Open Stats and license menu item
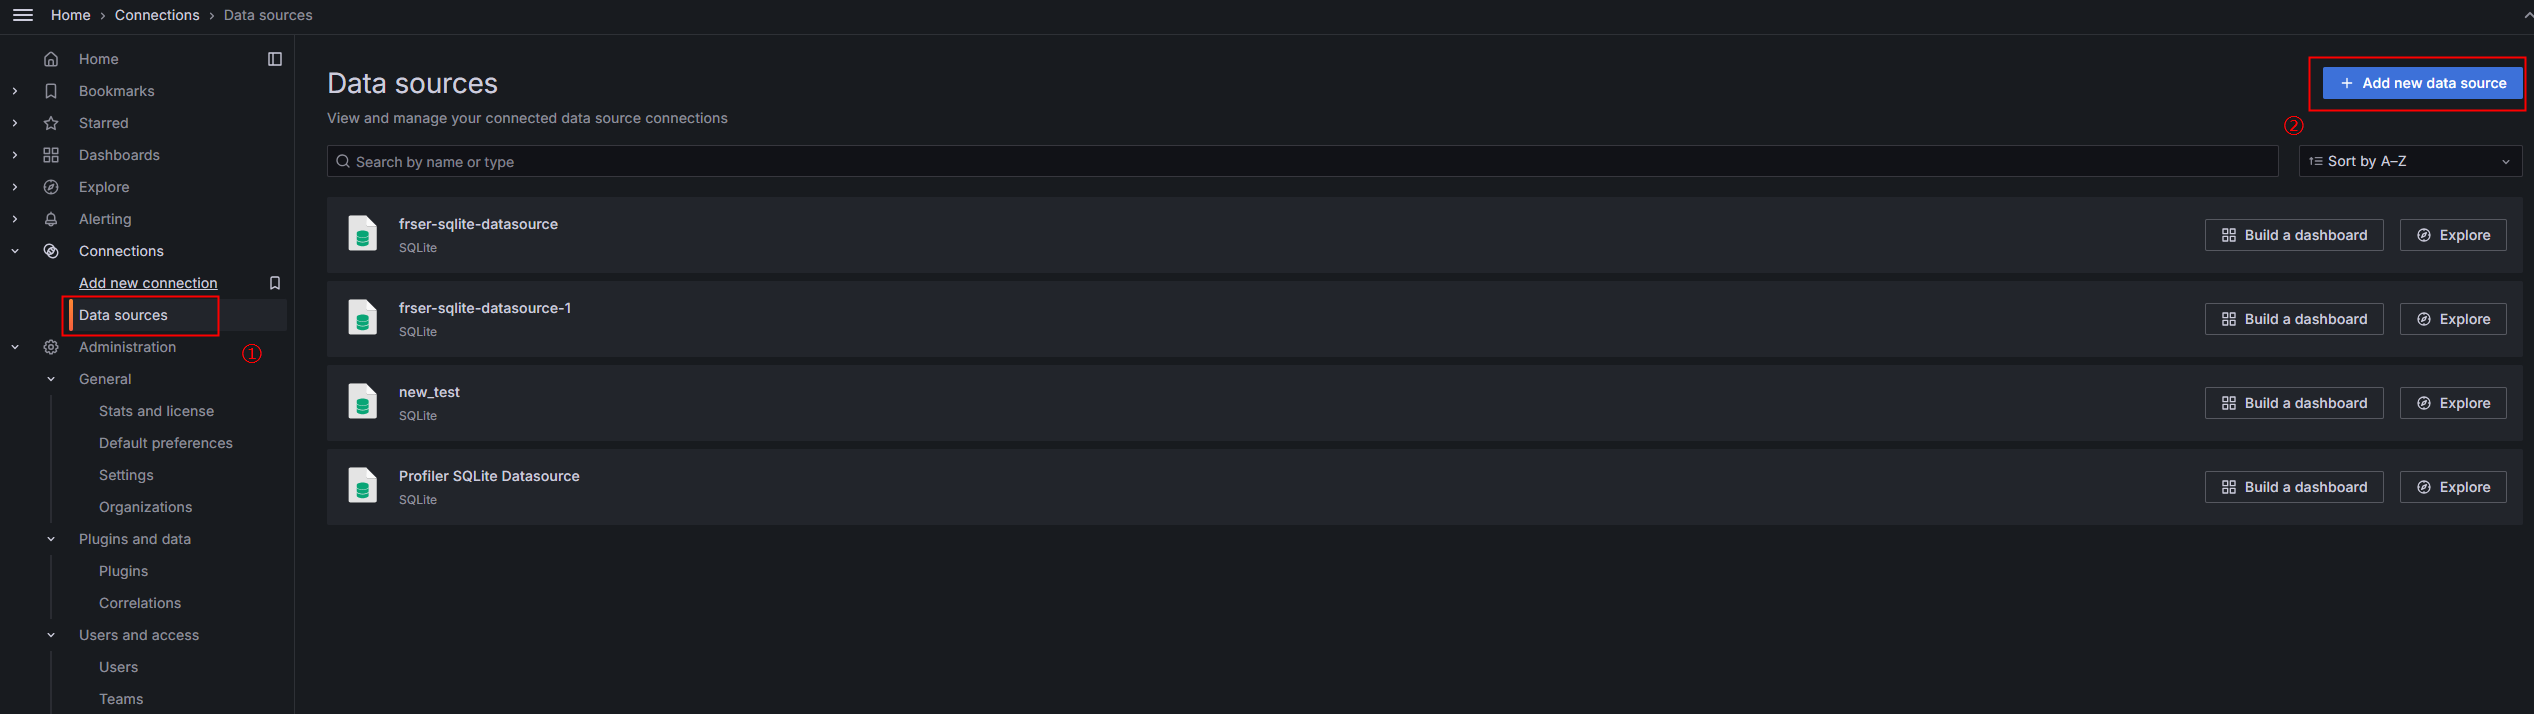 [156, 411]
